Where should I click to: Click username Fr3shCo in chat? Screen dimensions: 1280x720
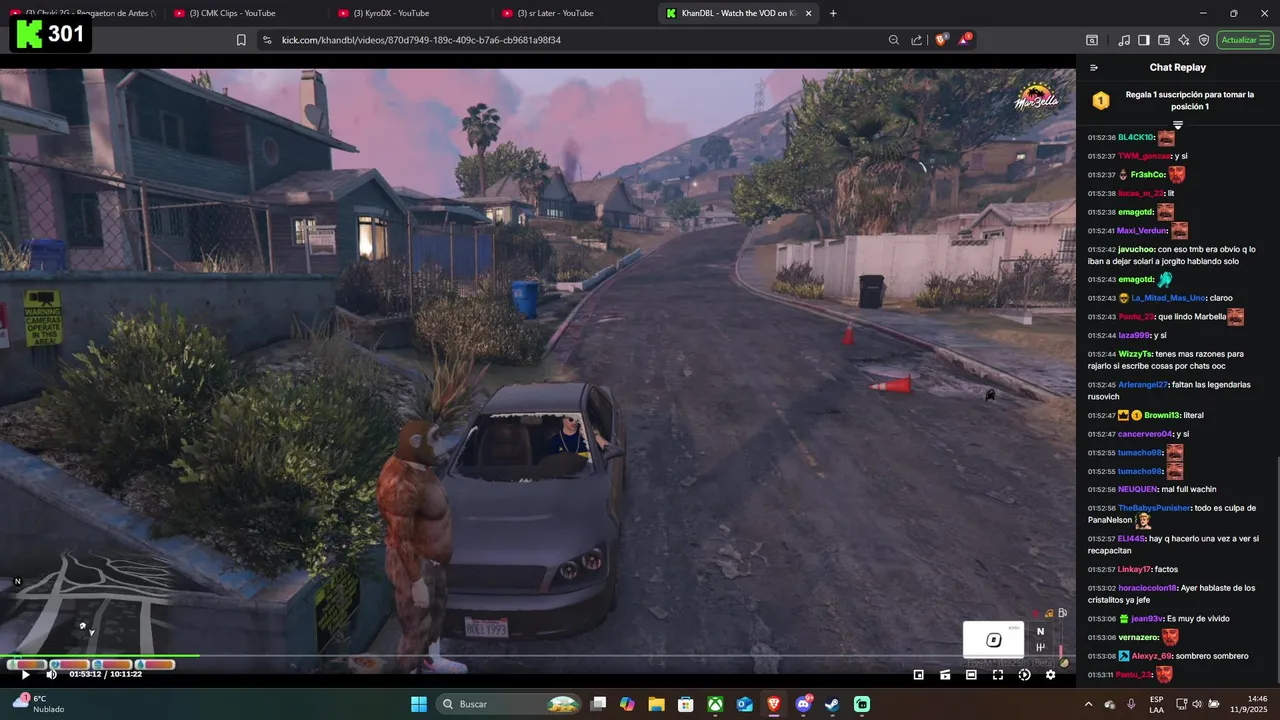click(1147, 175)
